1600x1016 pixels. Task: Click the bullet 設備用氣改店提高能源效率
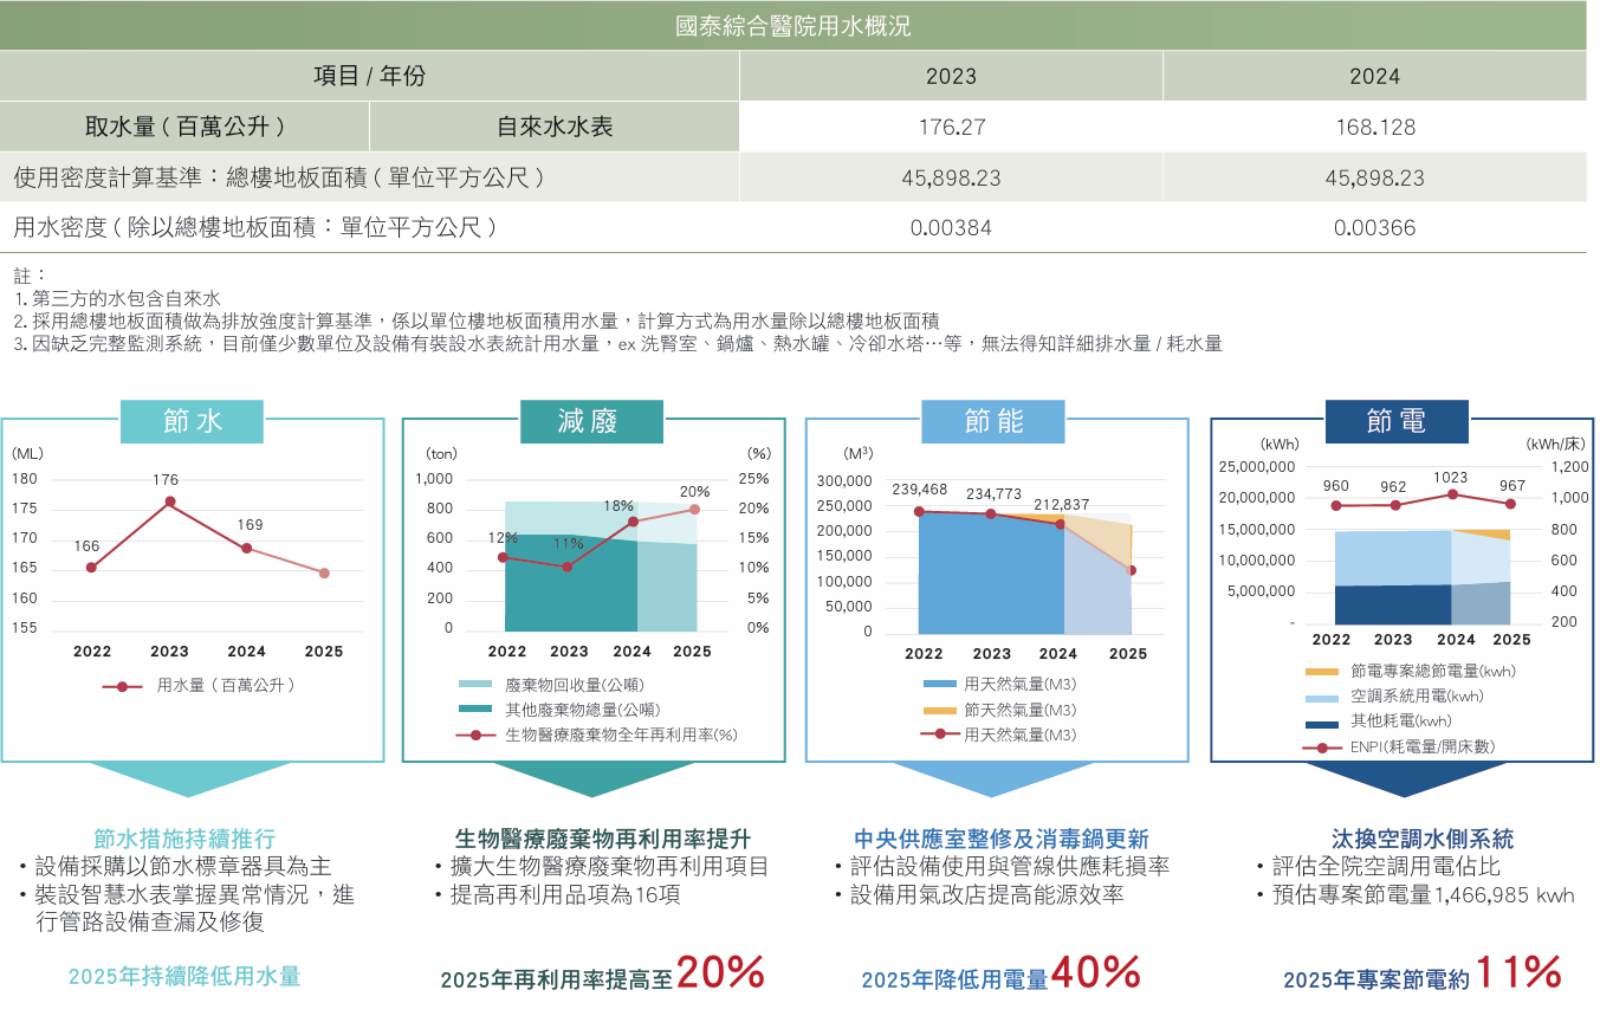coord(980,894)
